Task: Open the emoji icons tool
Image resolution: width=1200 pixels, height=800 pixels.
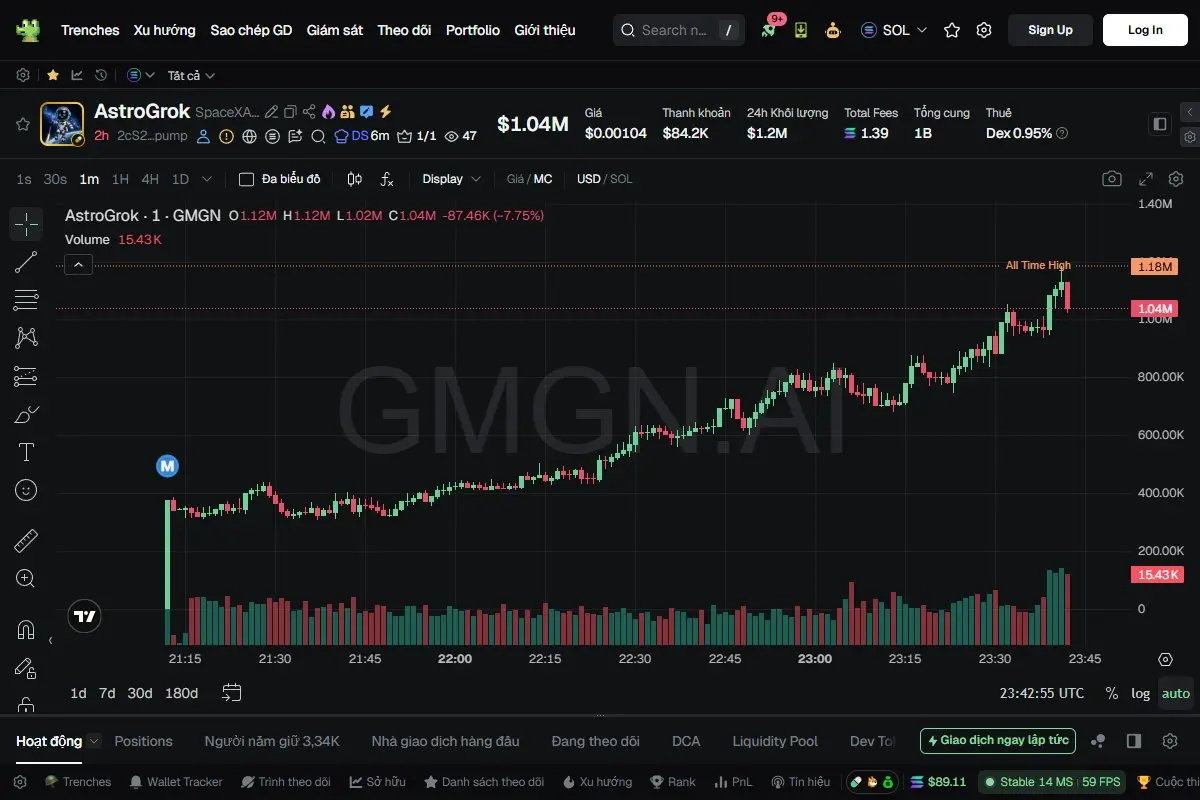Action: [26, 490]
